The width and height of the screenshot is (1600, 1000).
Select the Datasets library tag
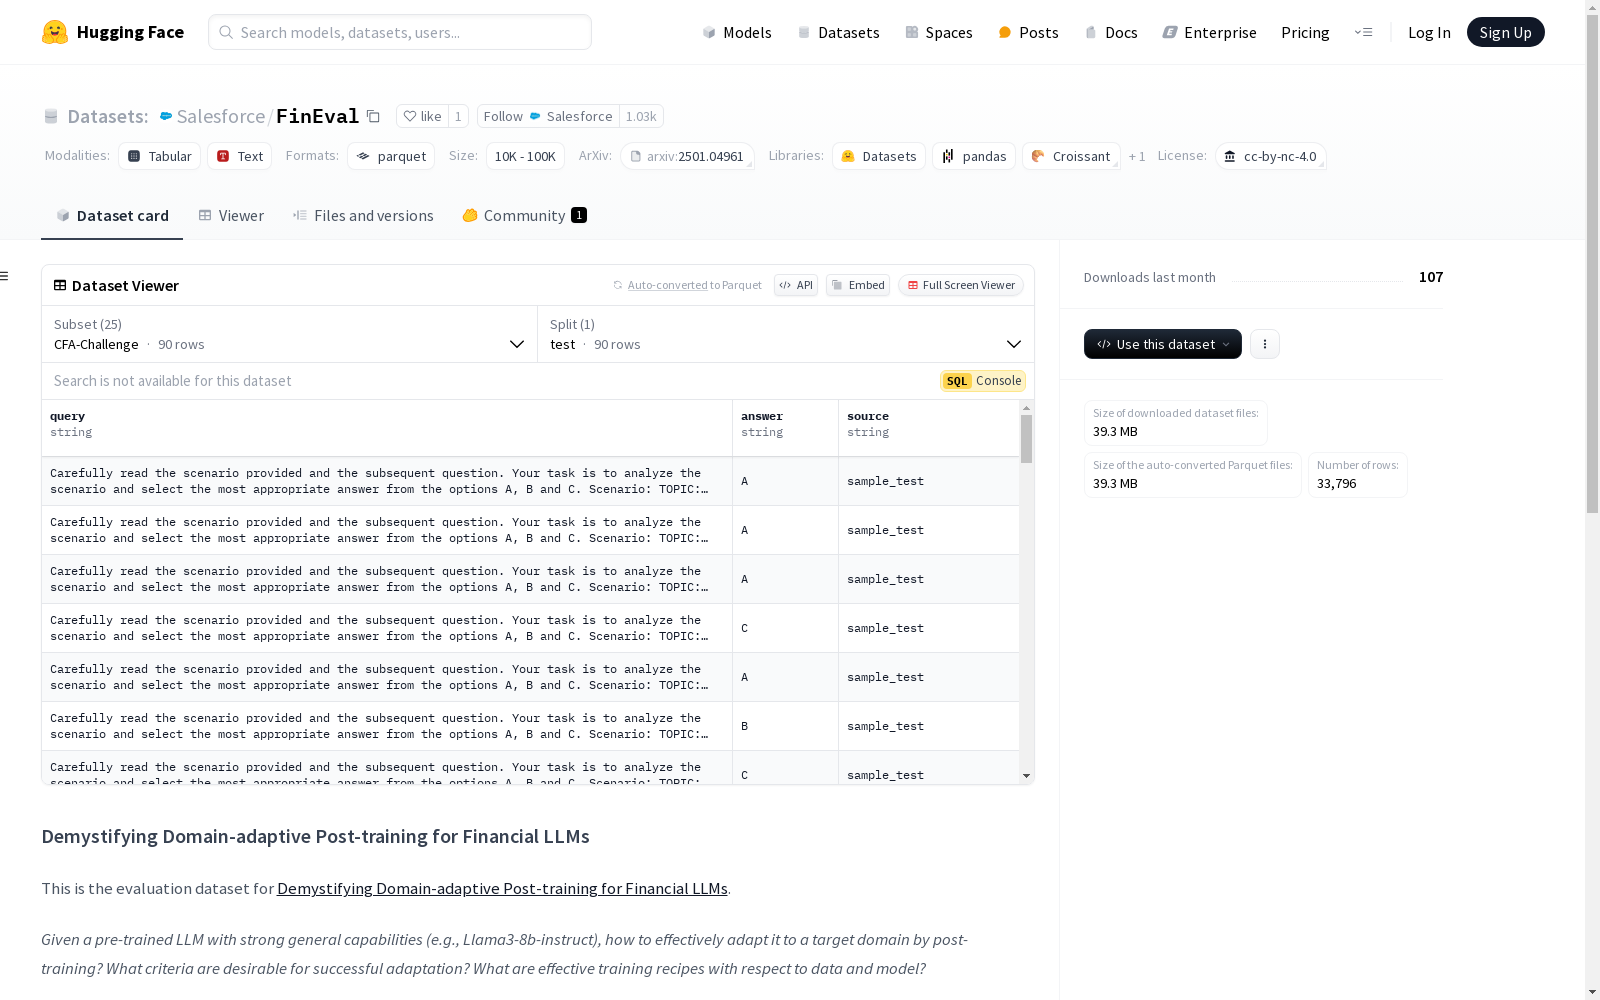pos(879,156)
